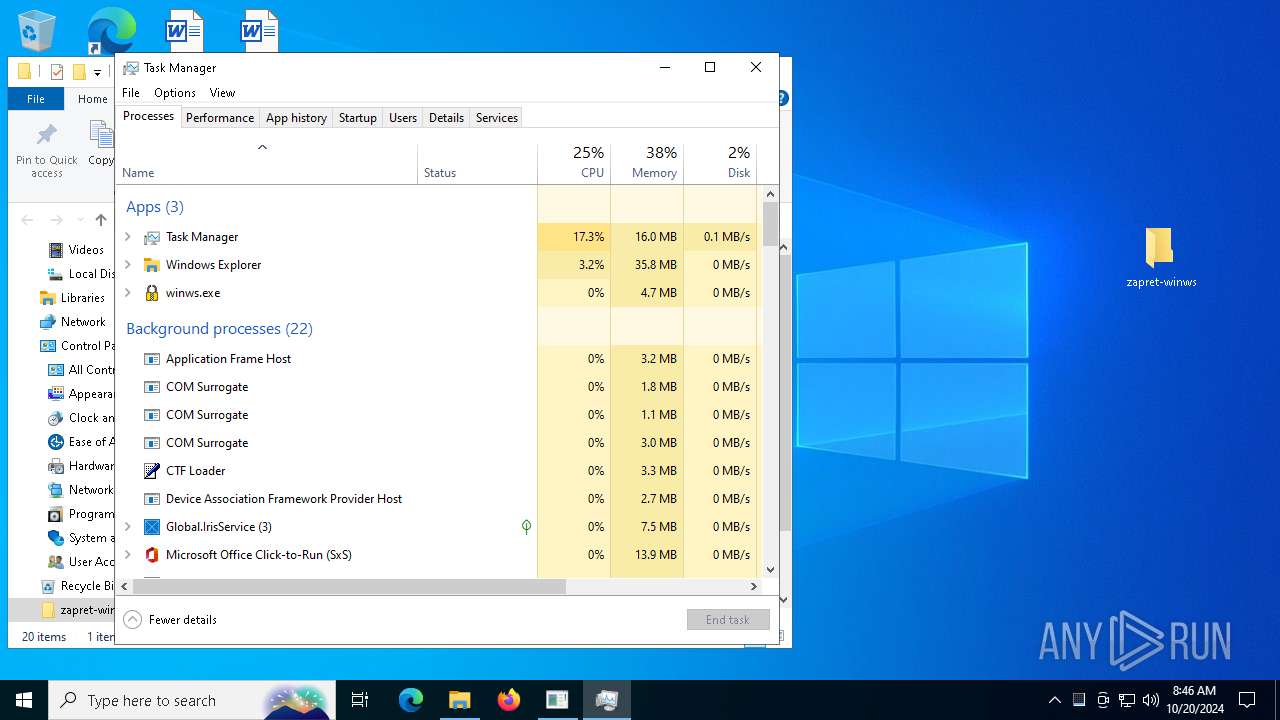Open the zapret-winws desktop folder
Image resolution: width=1280 pixels, height=720 pixels.
[1160, 258]
